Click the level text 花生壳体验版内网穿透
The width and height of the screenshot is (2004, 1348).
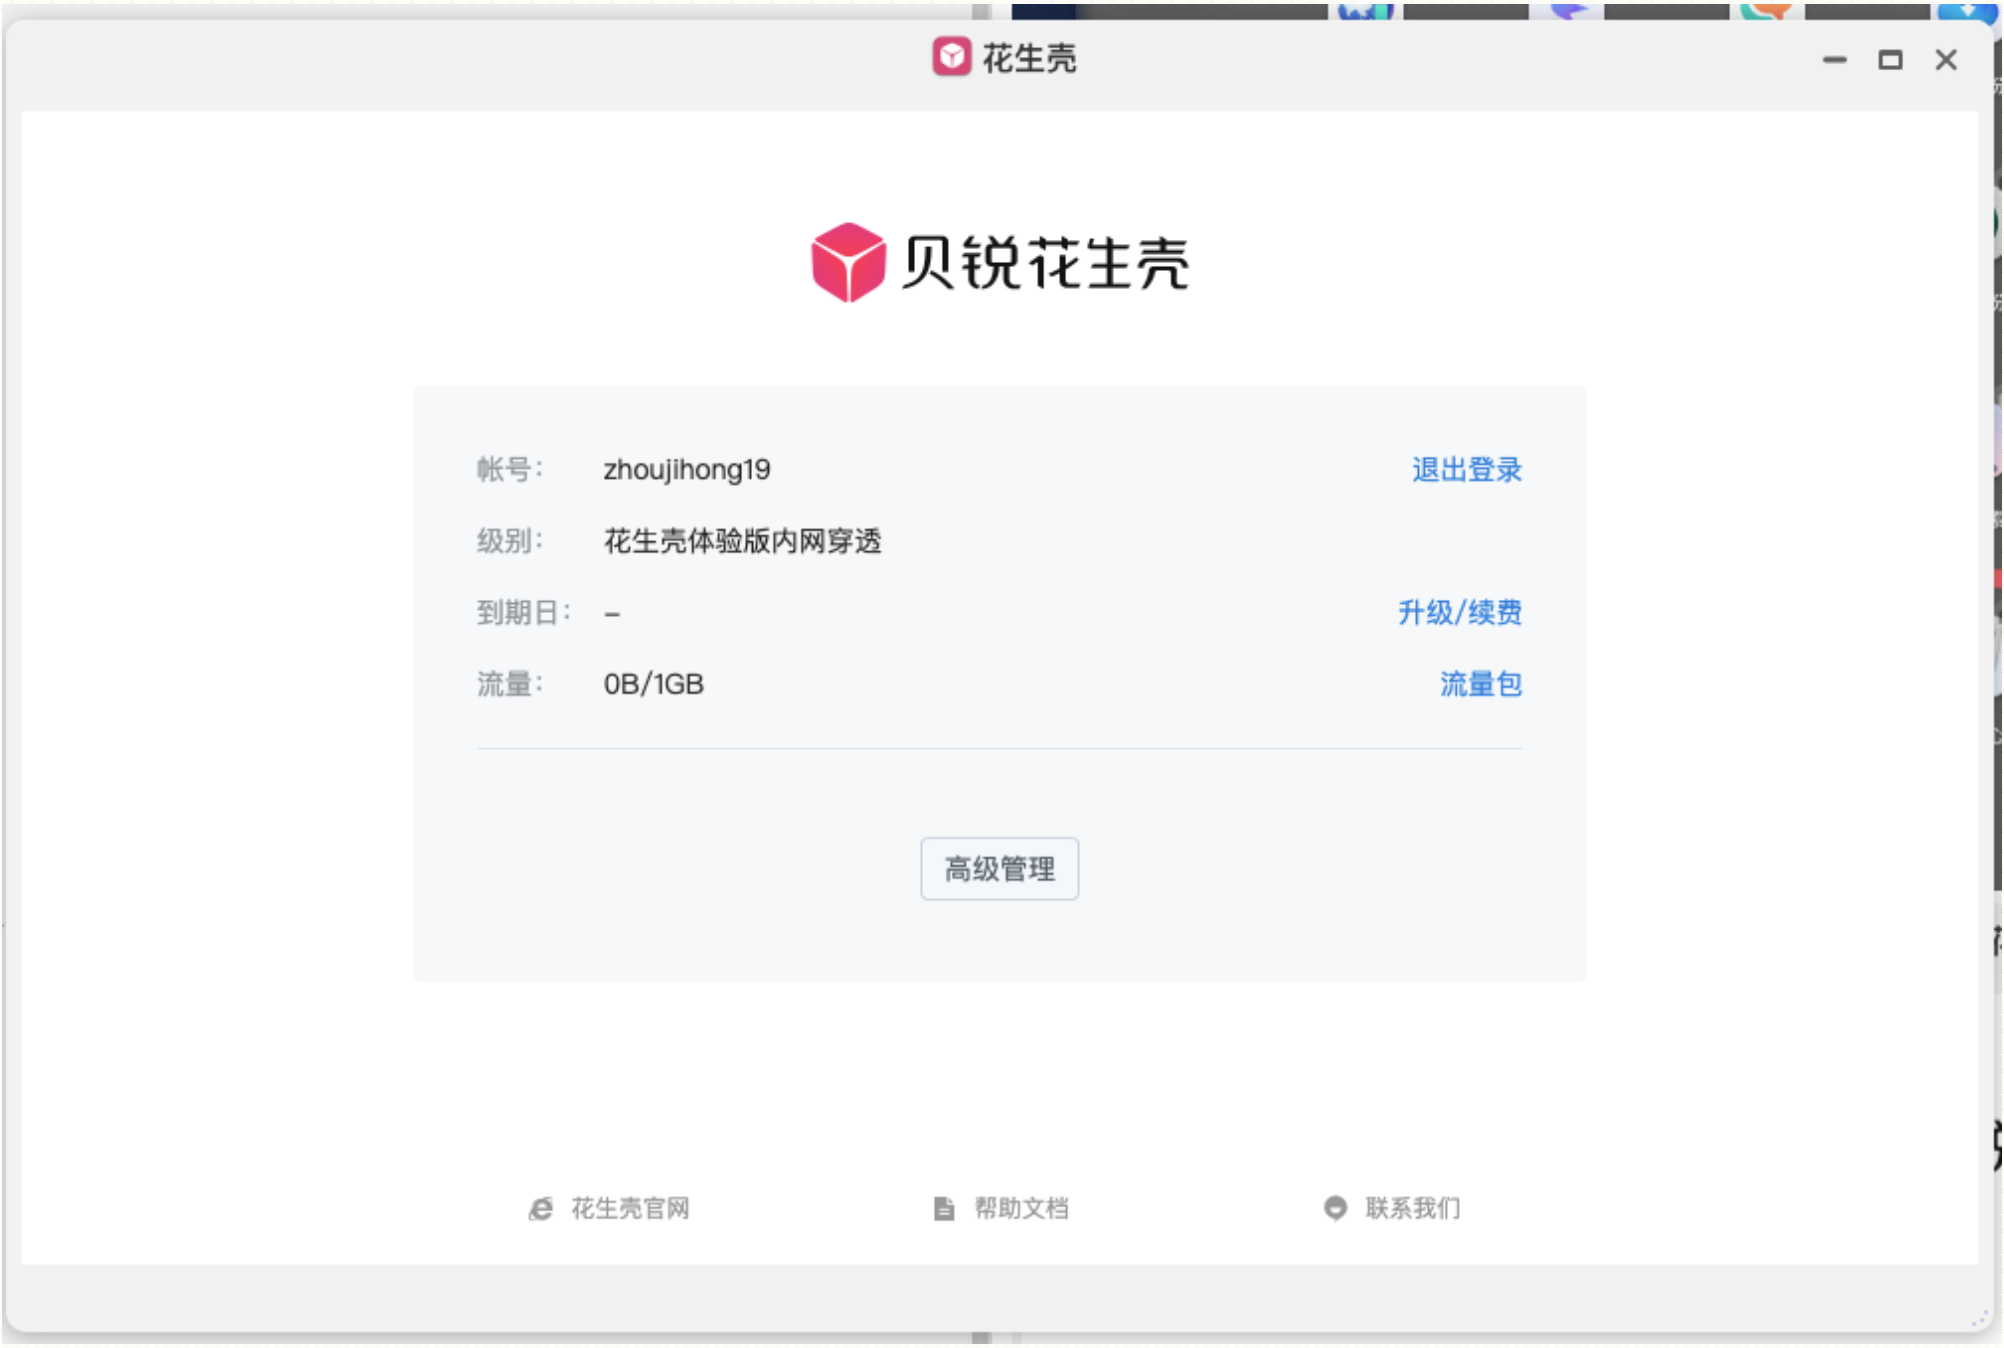[742, 541]
